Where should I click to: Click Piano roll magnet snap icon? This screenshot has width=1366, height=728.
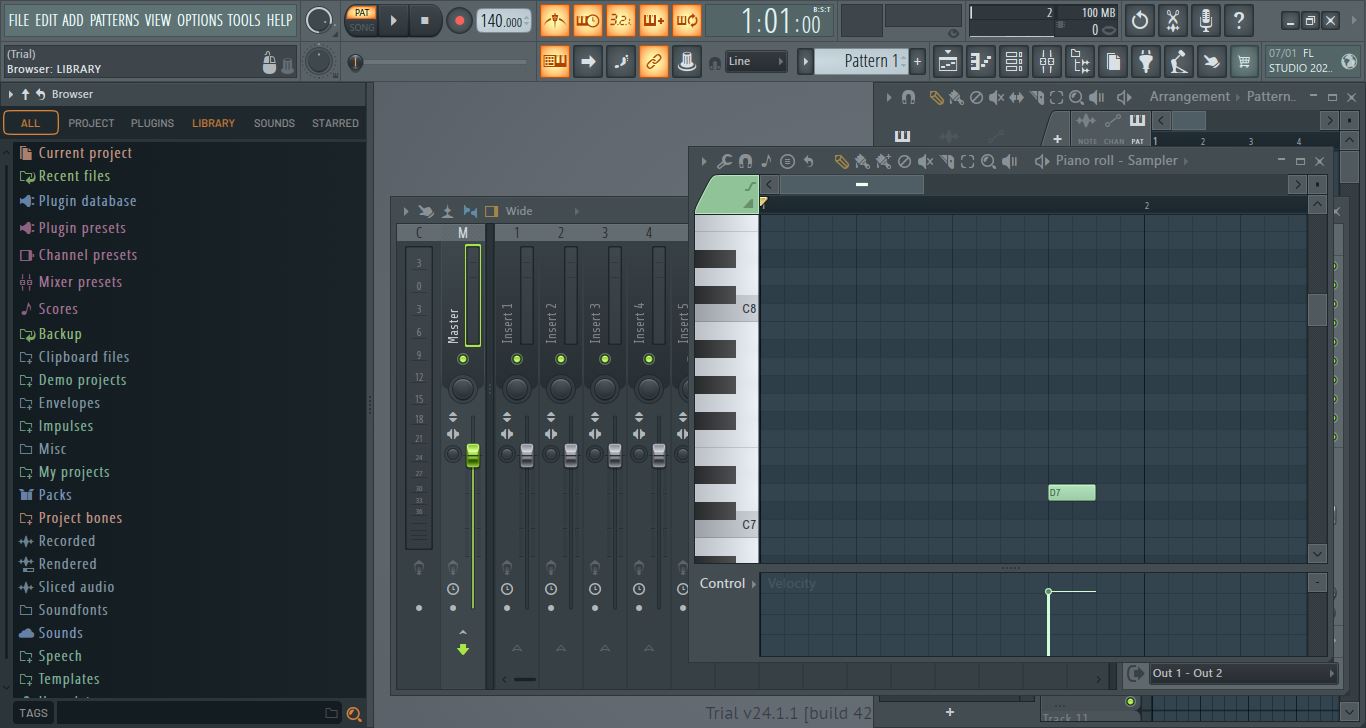click(x=745, y=161)
